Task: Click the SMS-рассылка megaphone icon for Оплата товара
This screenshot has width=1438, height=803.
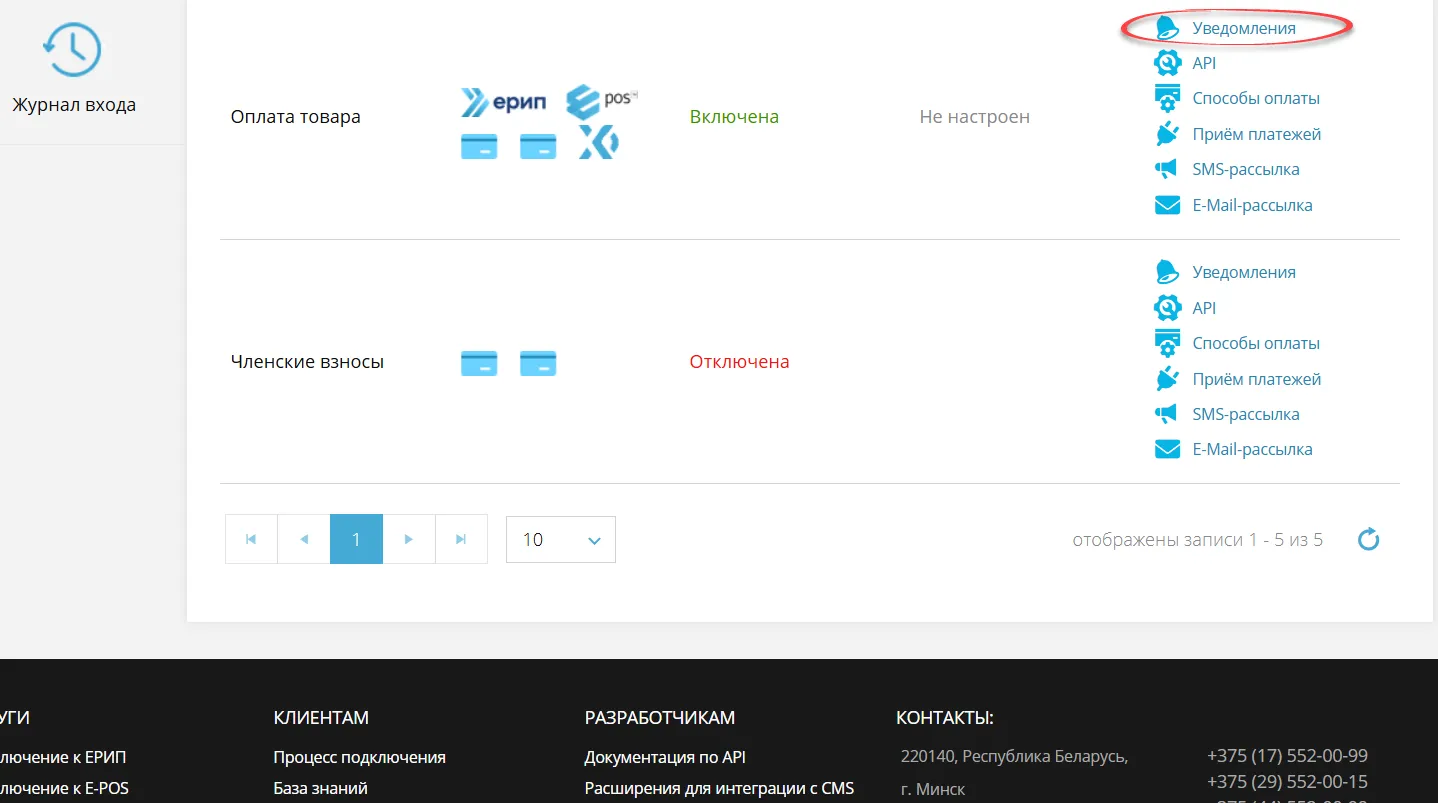Action: [x=1166, y=169]
